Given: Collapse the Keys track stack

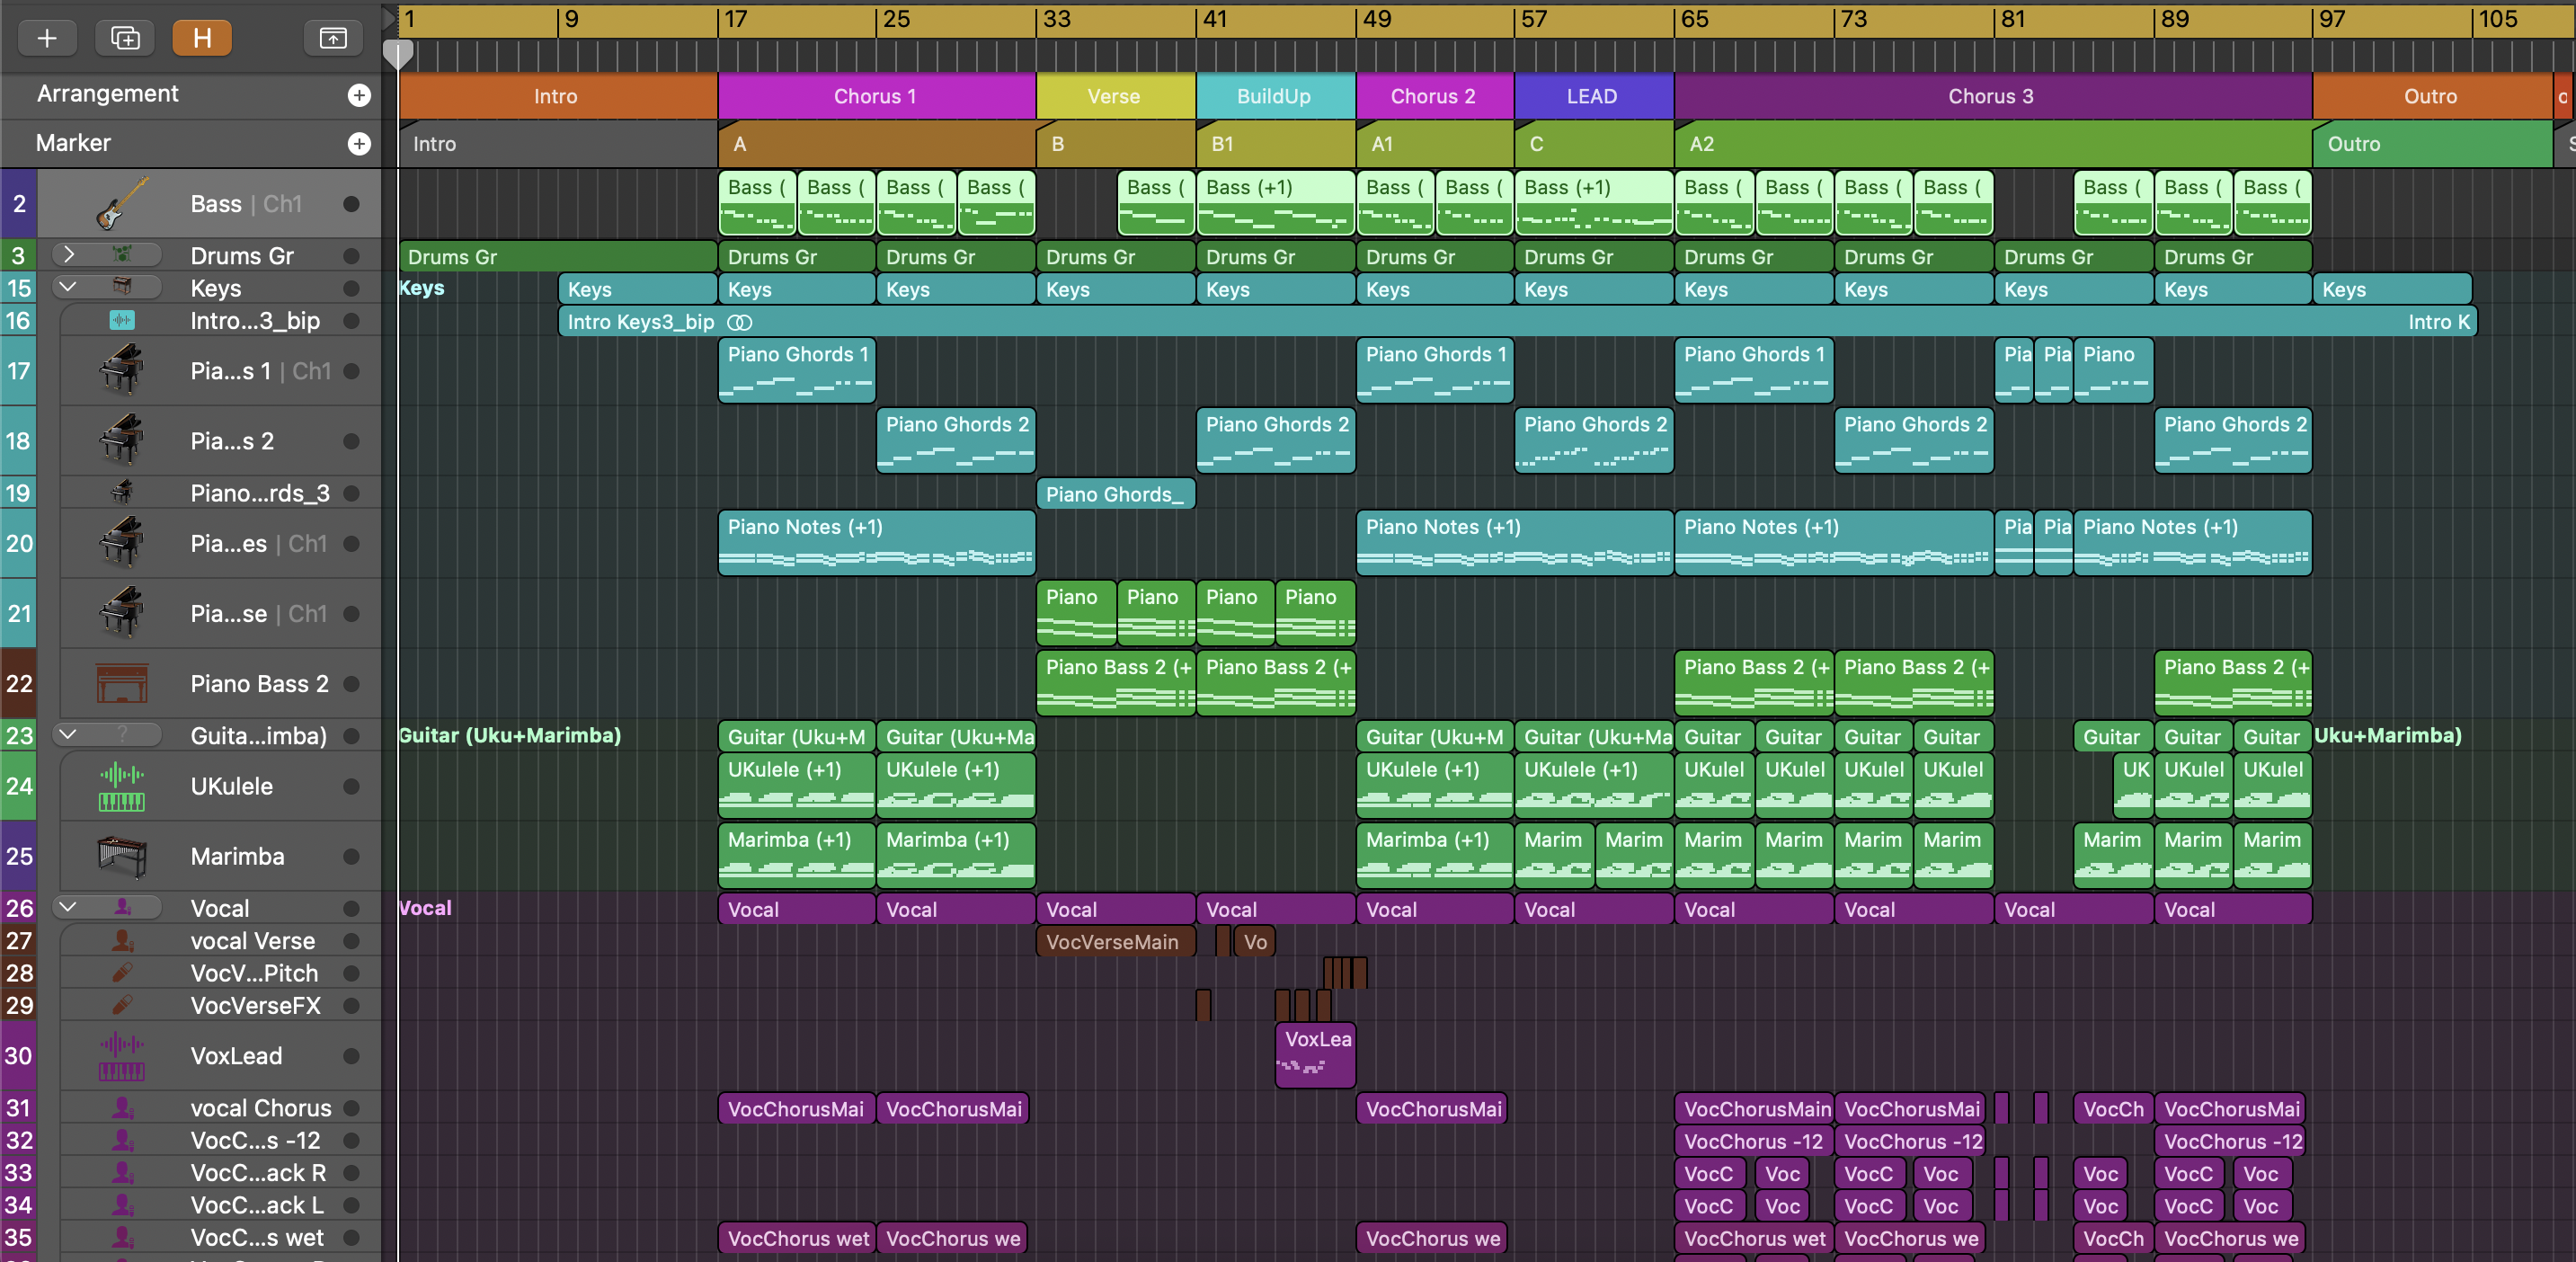Looking at the screenshot, I should point(68,288).
